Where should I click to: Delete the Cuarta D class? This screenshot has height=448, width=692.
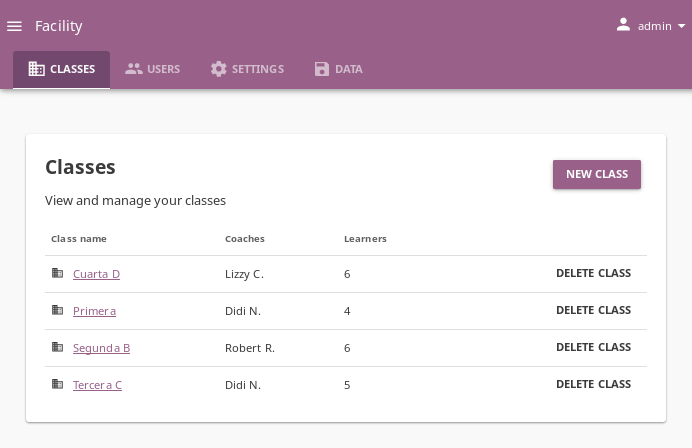coord(593,273)
